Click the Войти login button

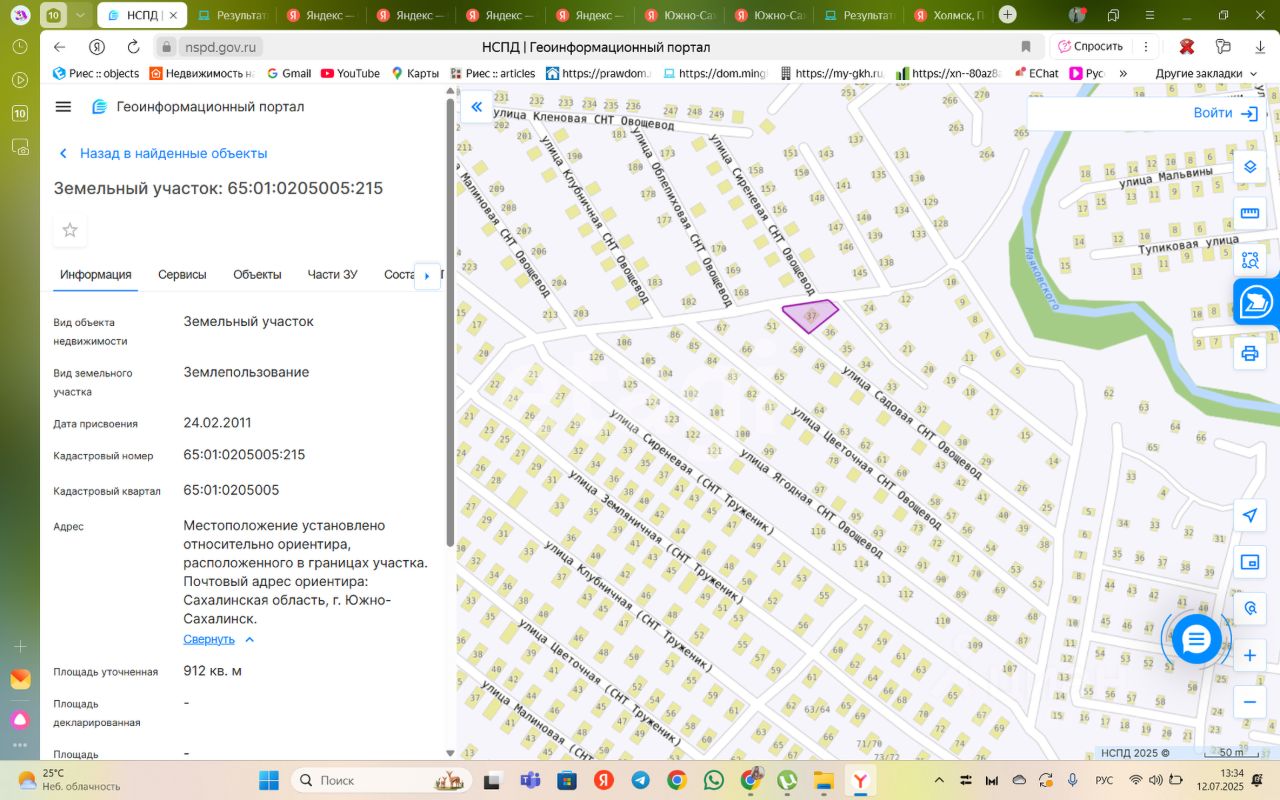(x=1224, y=113)
